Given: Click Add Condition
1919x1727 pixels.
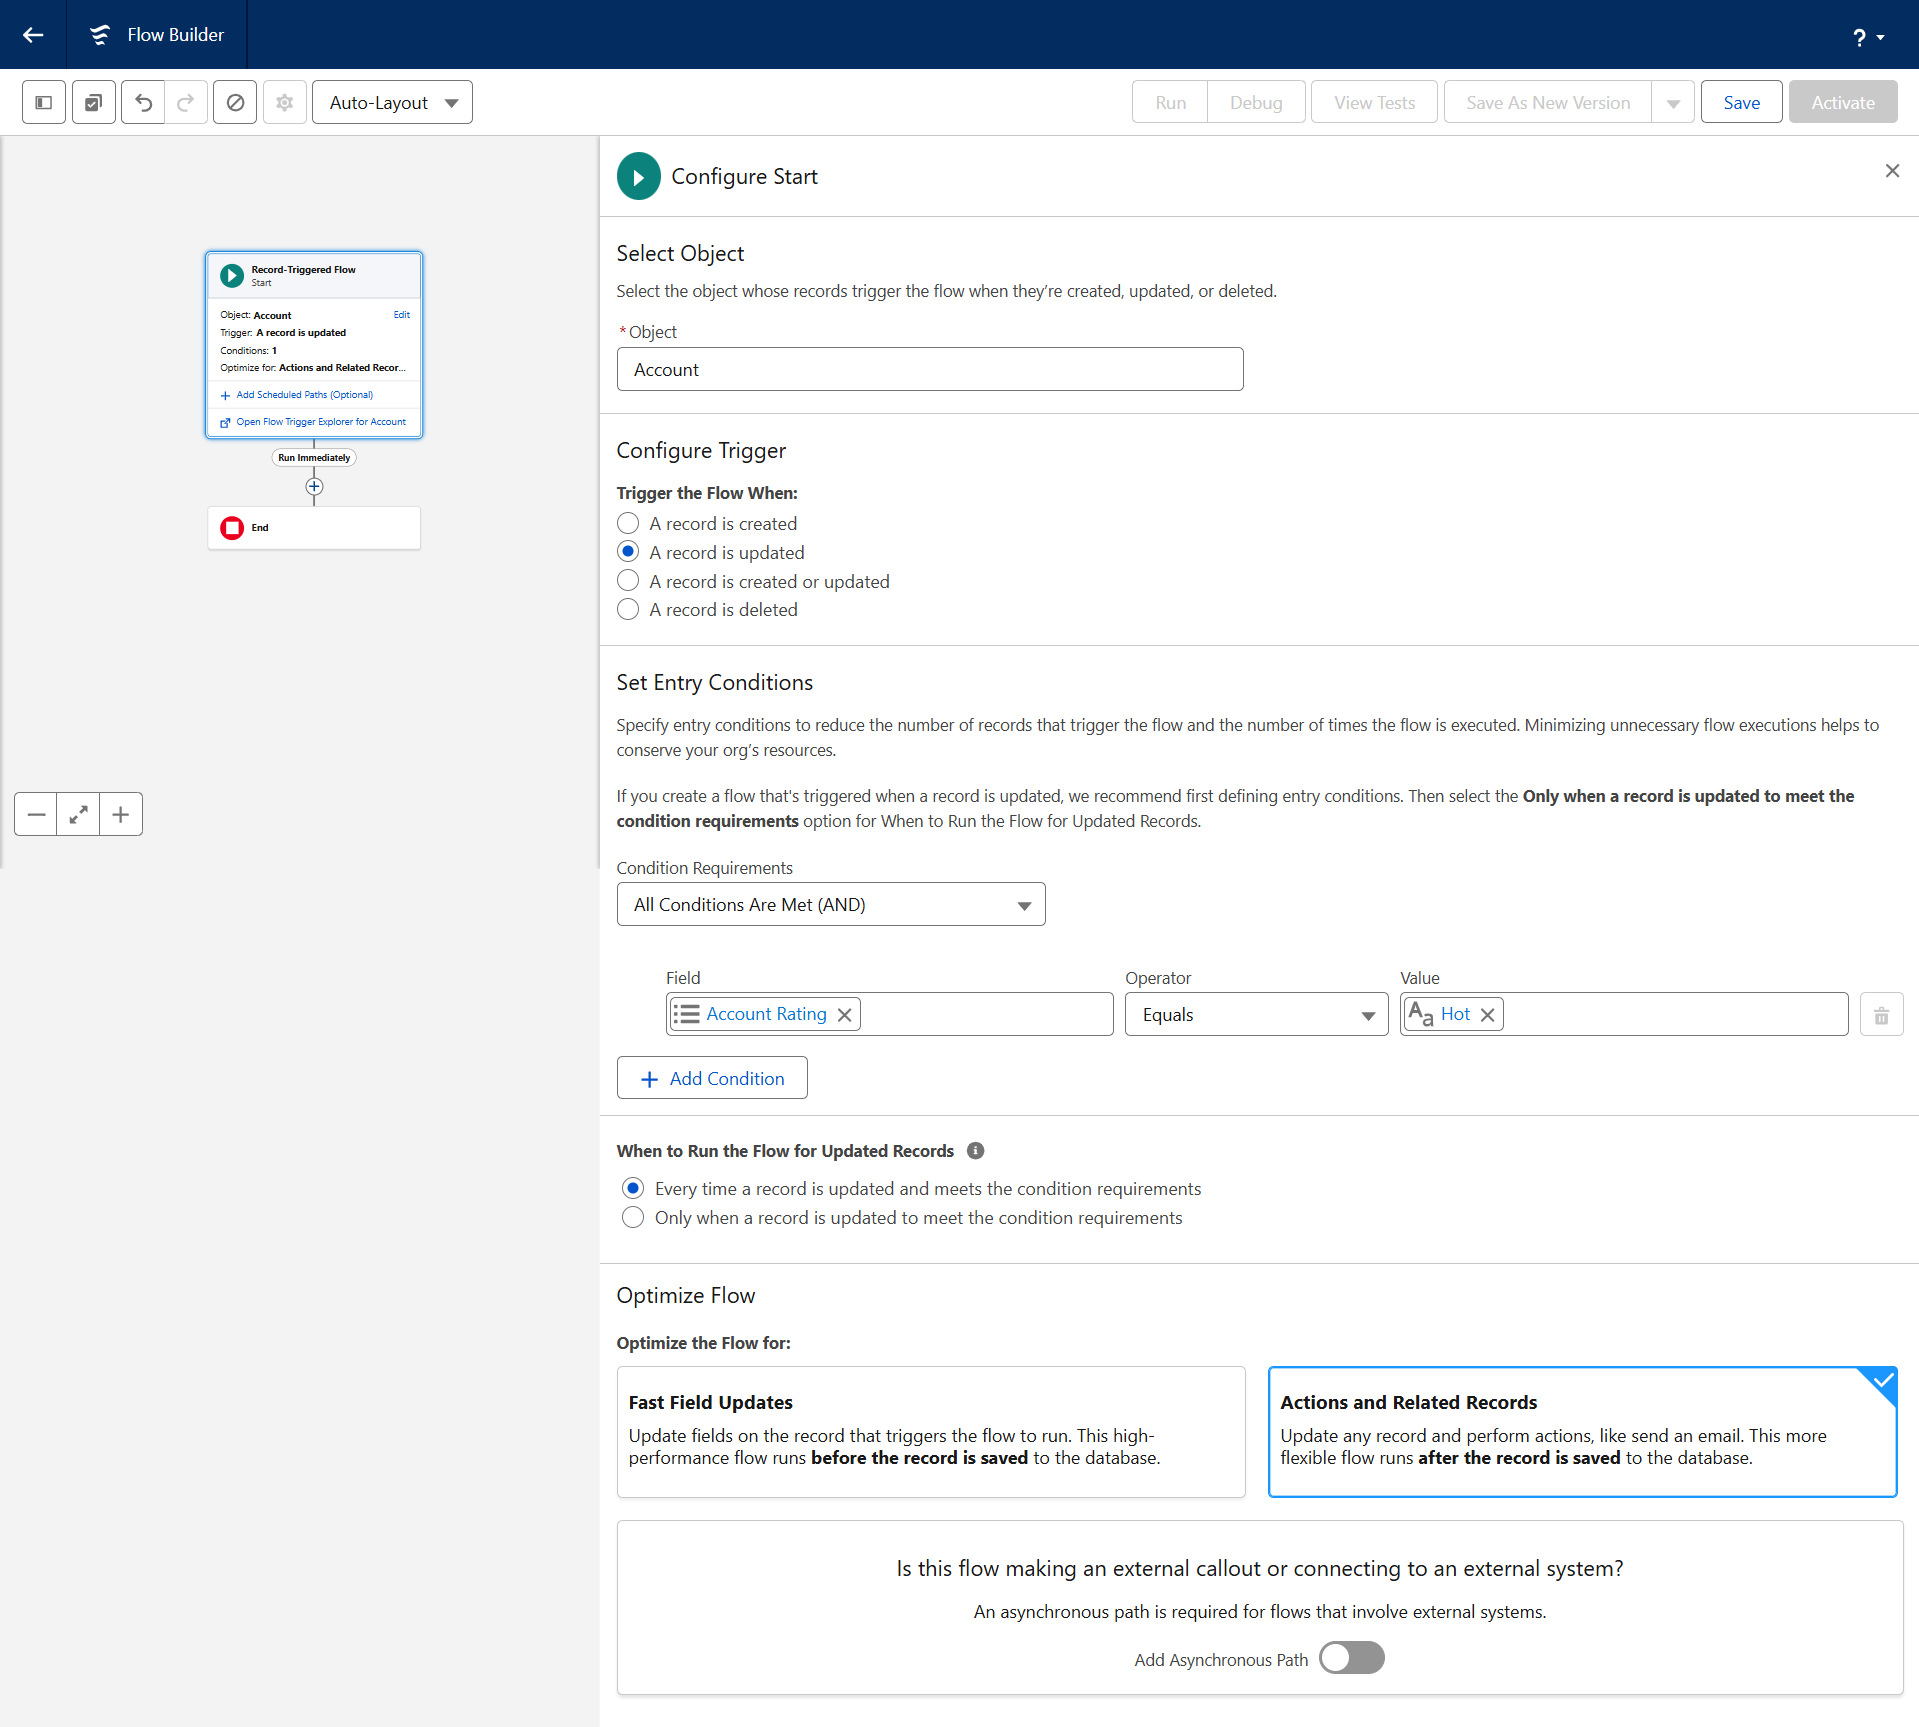Looking at the screenshot, I should click(x=712, y=1078).
